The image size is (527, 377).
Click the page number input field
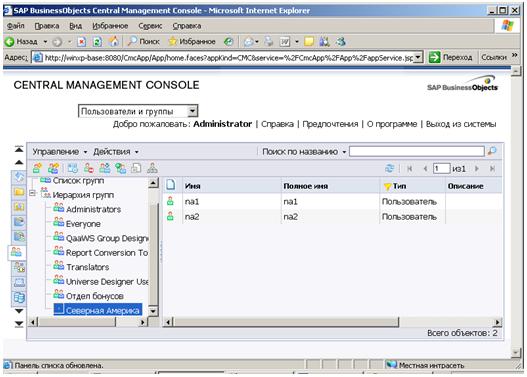pyautogui.click(x=441, y=168)
